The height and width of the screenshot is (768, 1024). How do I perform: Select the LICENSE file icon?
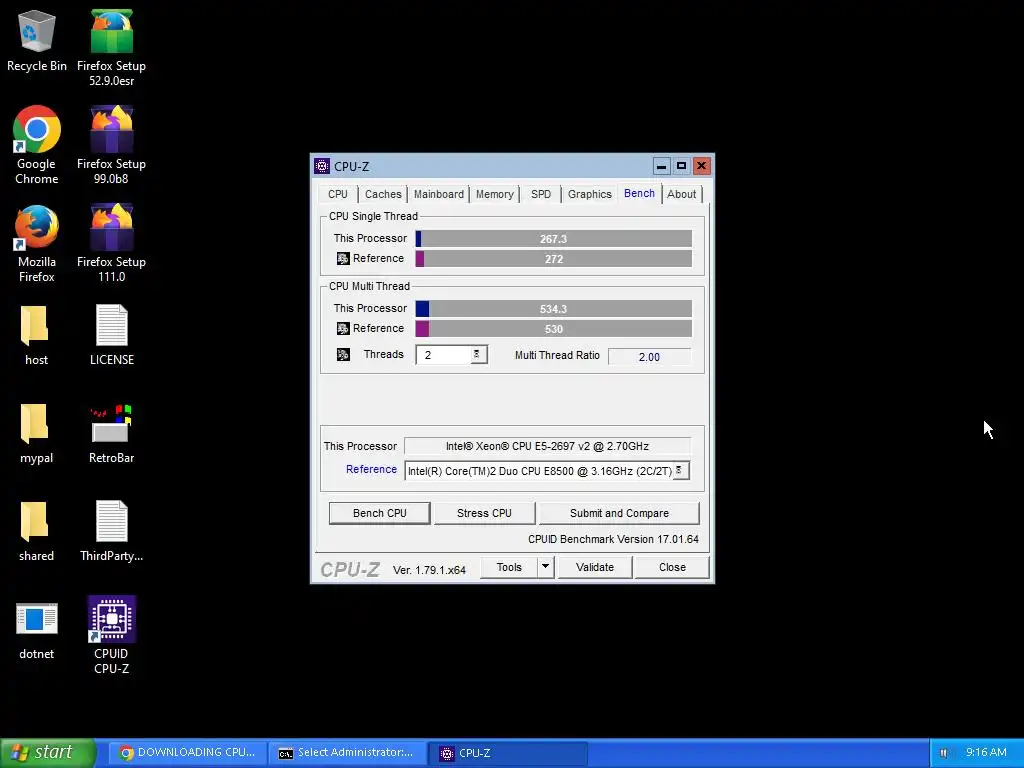click(x=112, y=335)
